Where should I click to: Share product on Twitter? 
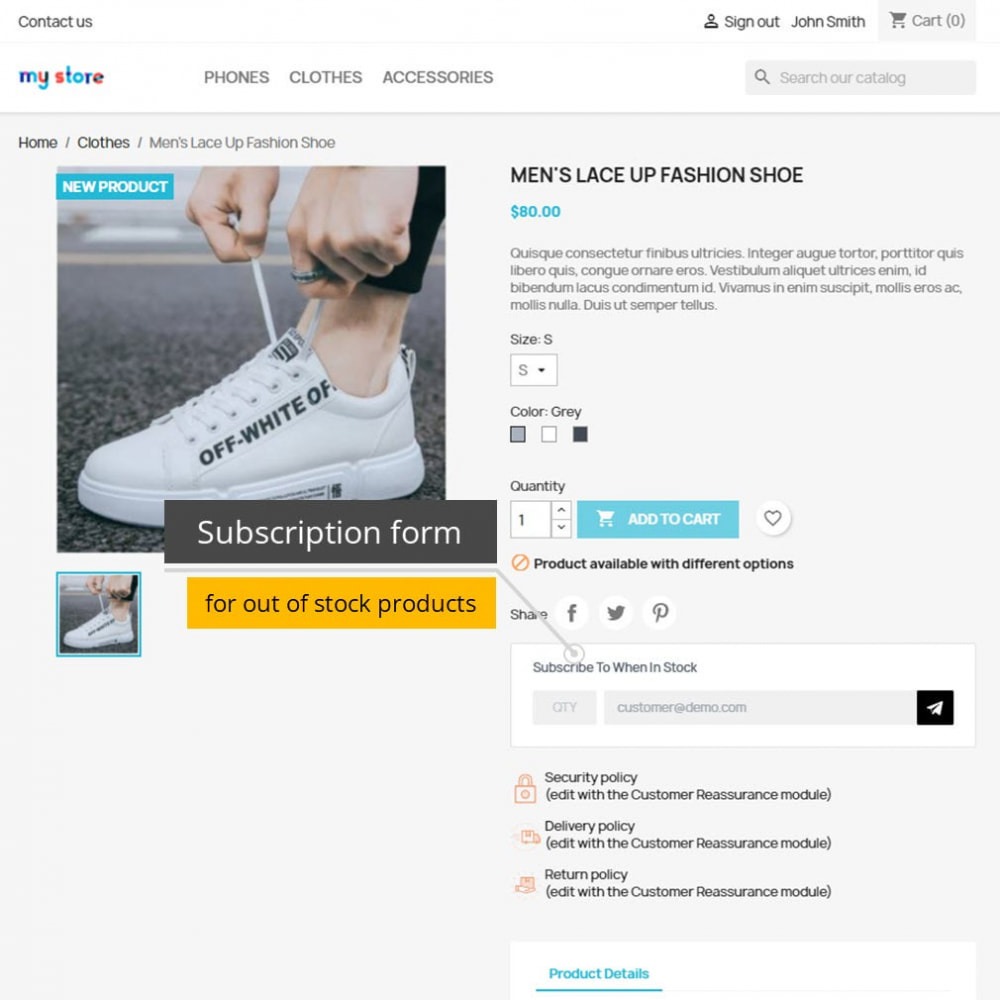pos(615,613)
